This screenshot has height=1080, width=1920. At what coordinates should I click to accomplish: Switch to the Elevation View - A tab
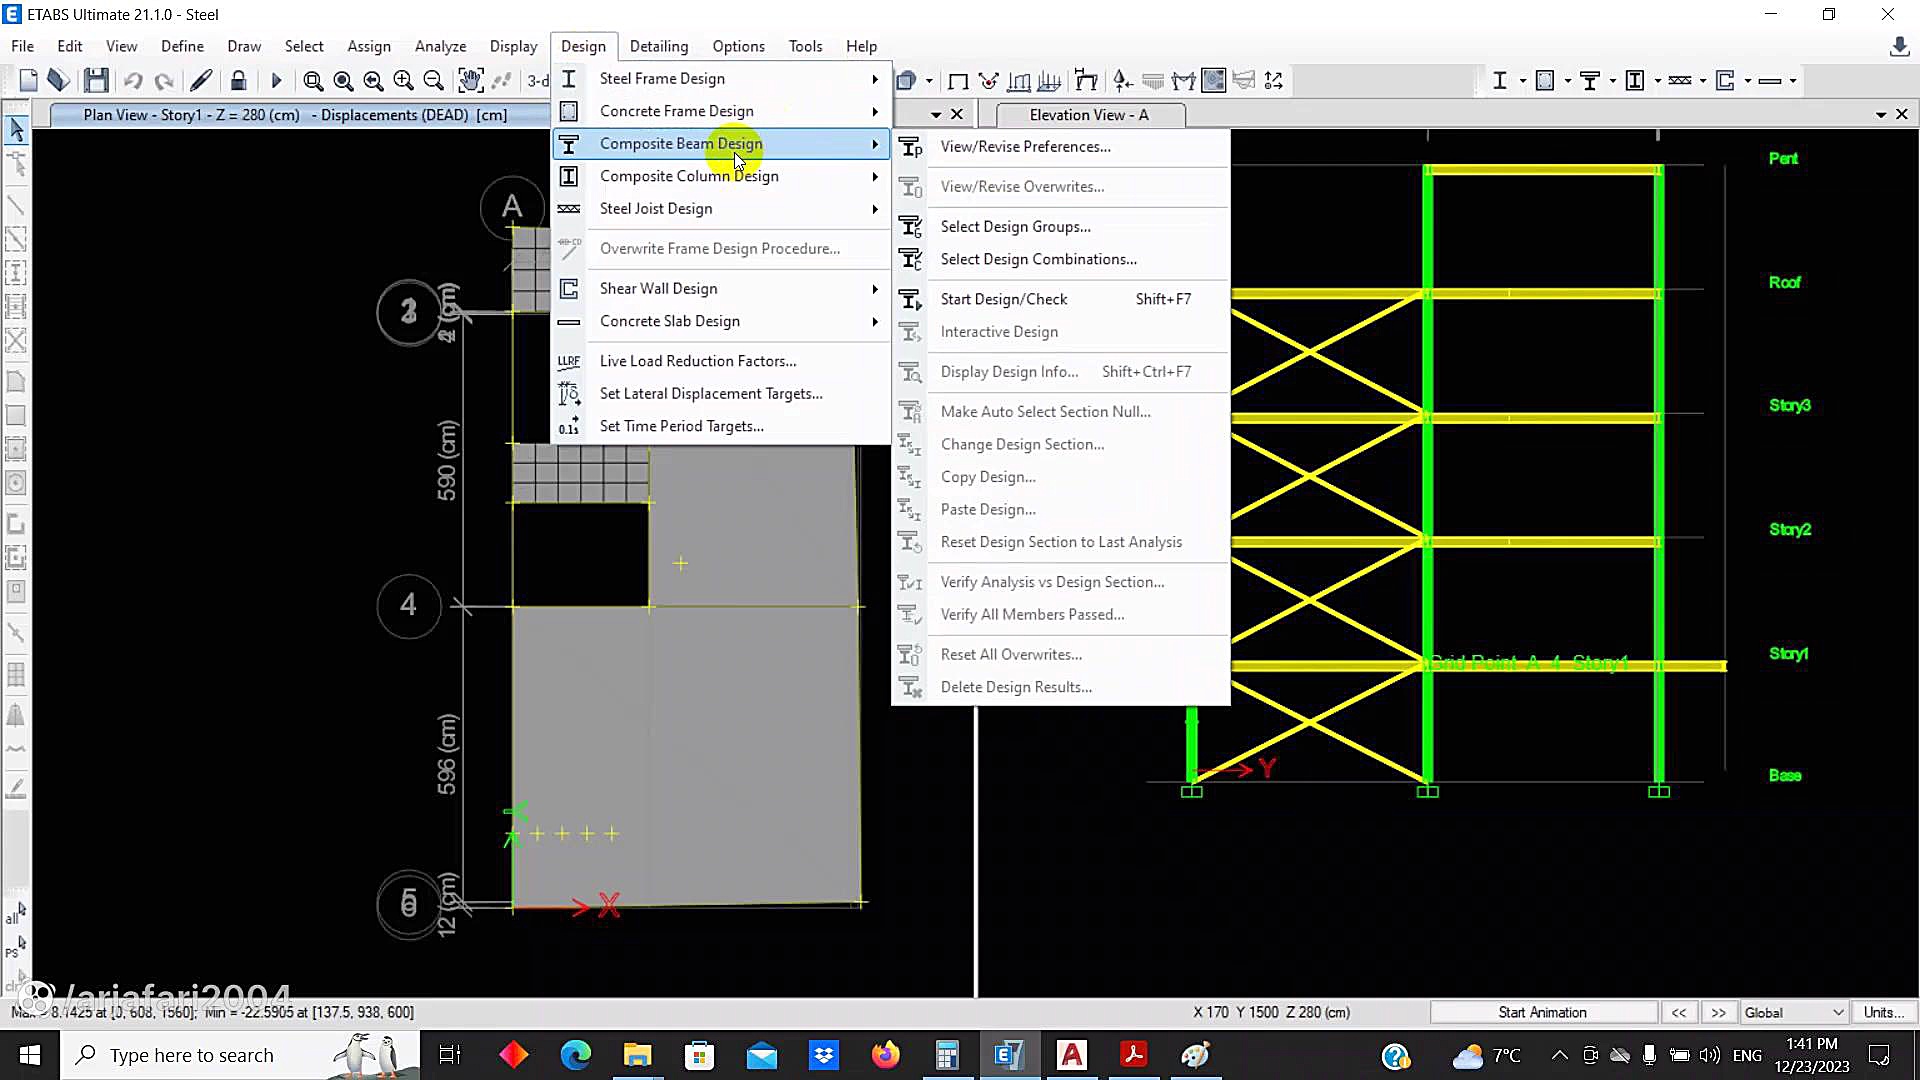[x=1088, y=115]
